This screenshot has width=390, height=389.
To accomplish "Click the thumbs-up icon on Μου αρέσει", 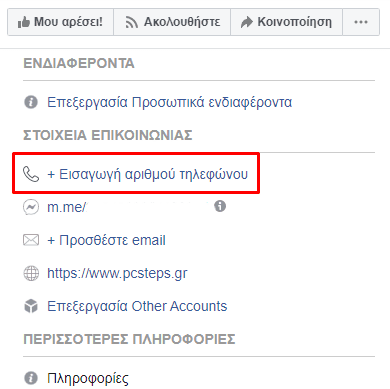I will 24,23.
